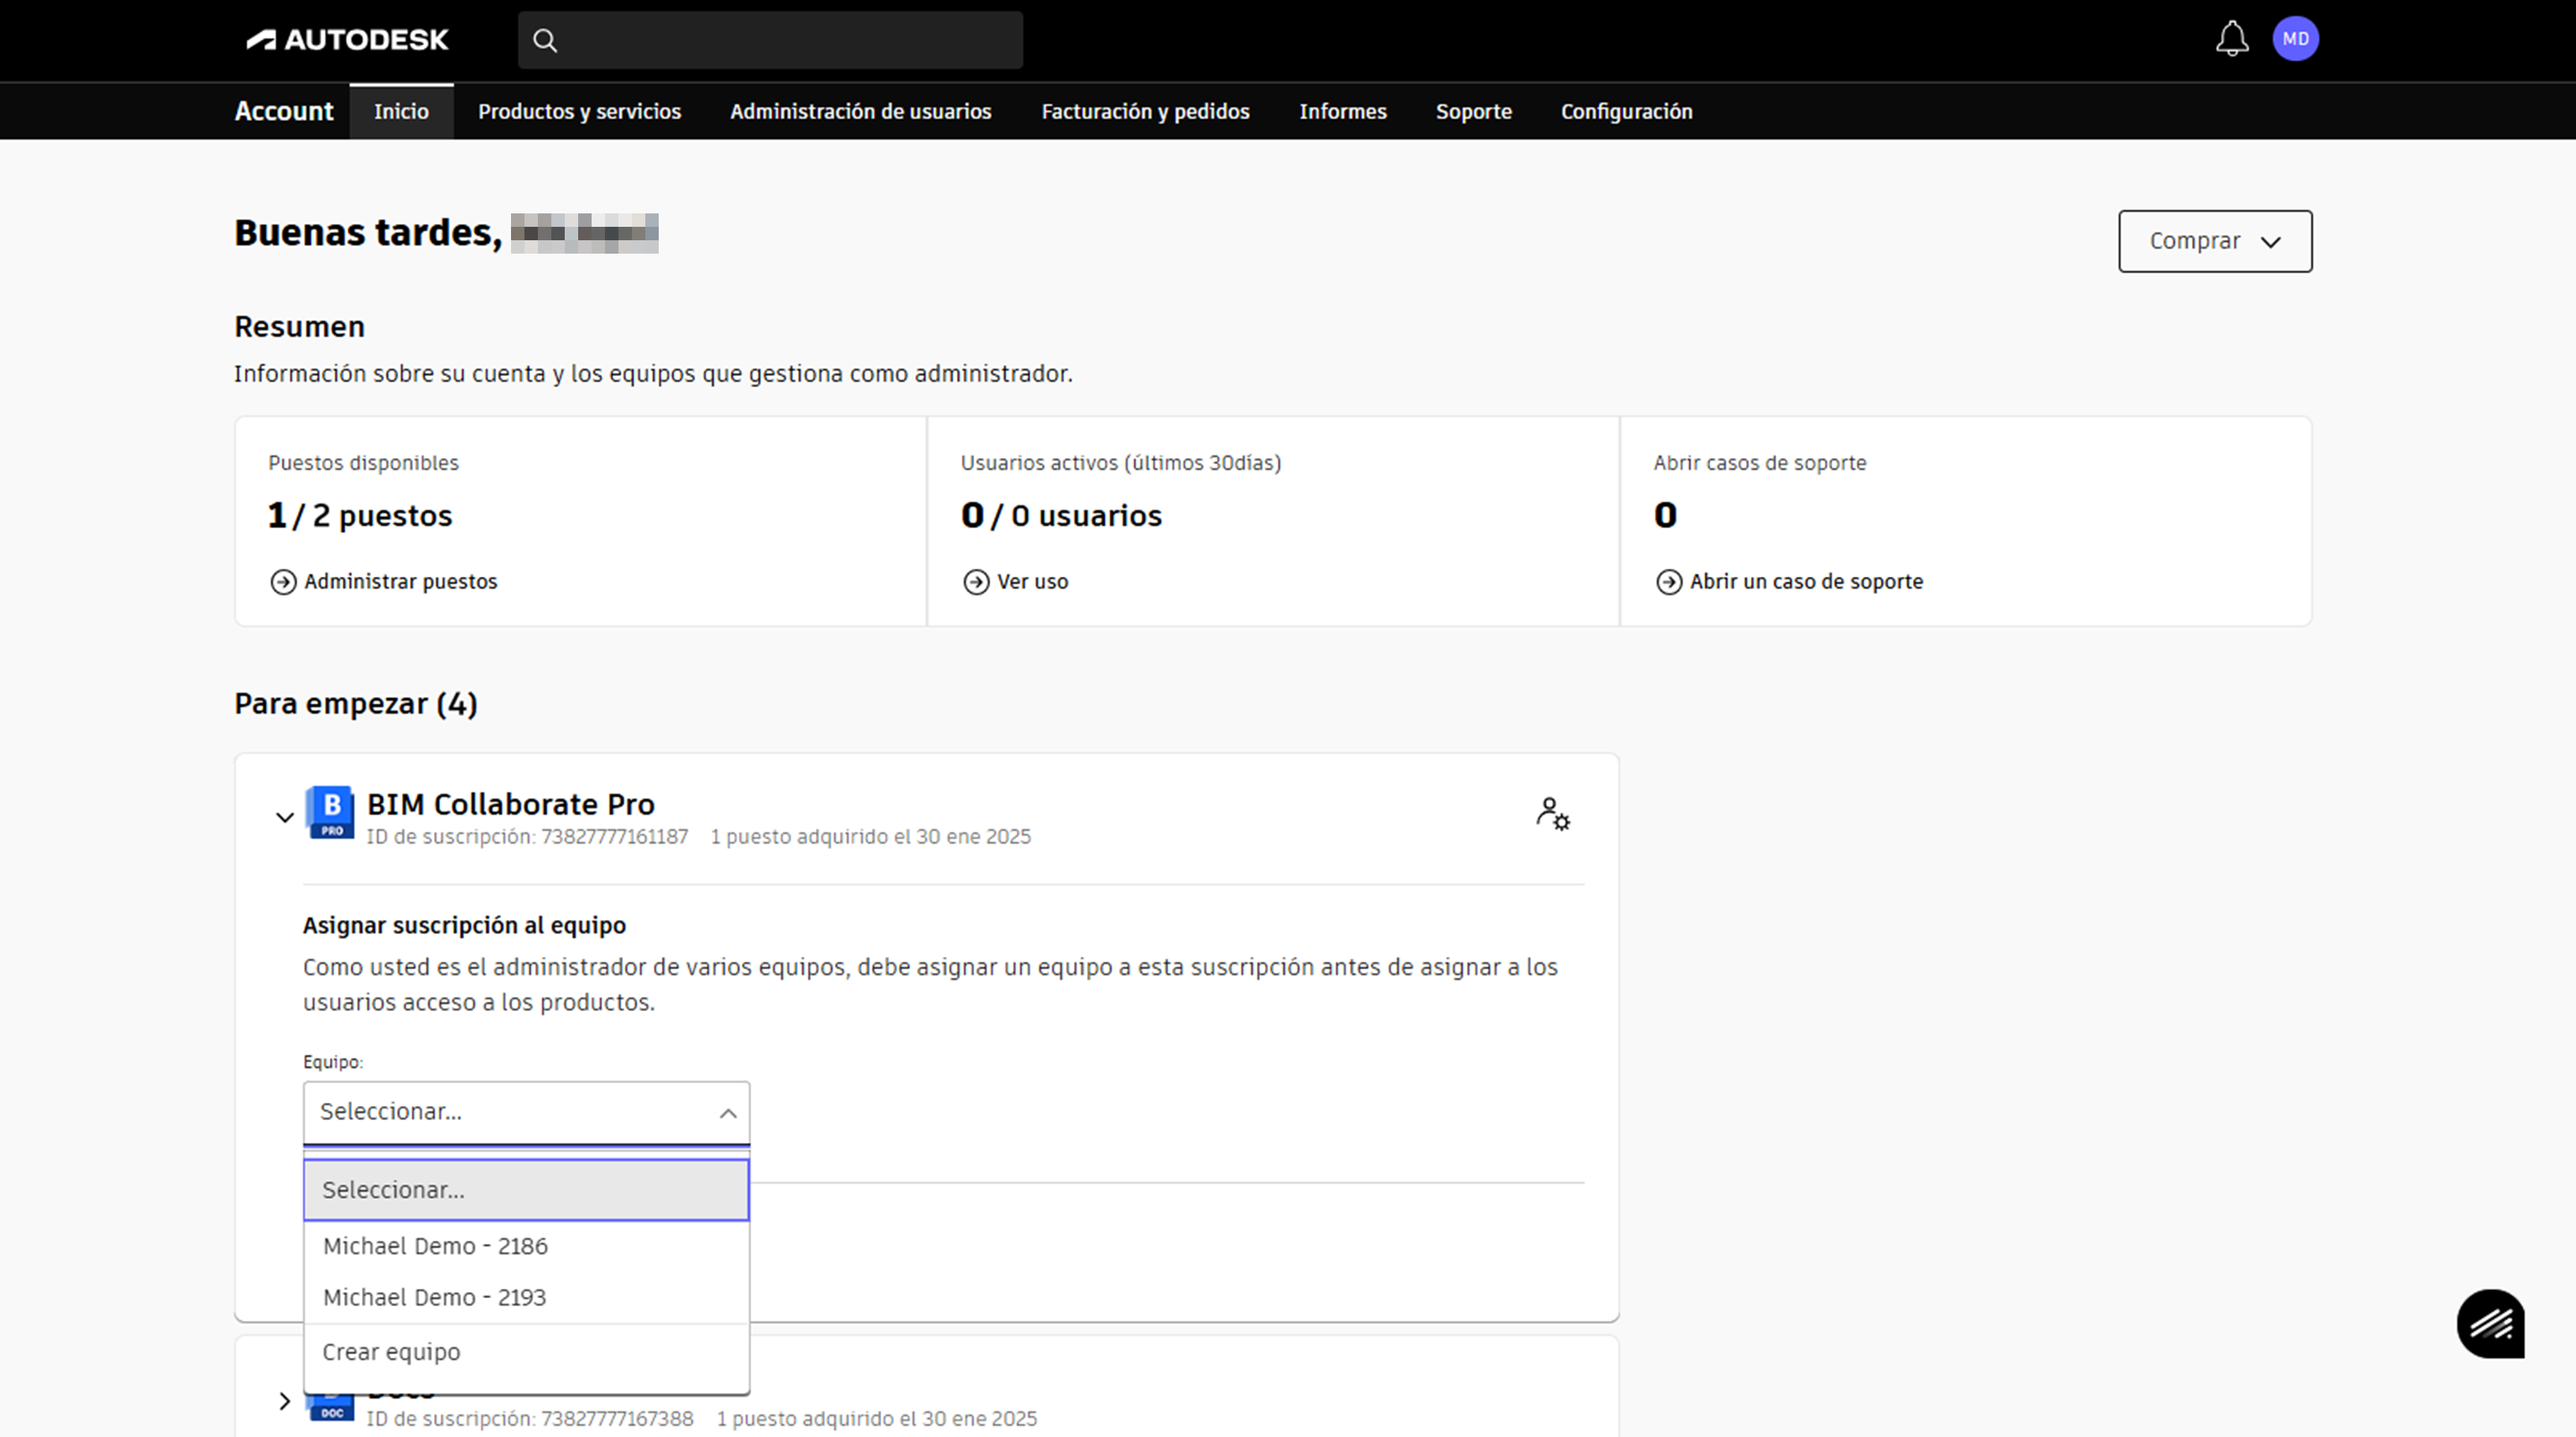This screenshot has width=2576, height=1437.
Task: Collapse the BIM Collaborate Pro section
Action: coord(284,818)
